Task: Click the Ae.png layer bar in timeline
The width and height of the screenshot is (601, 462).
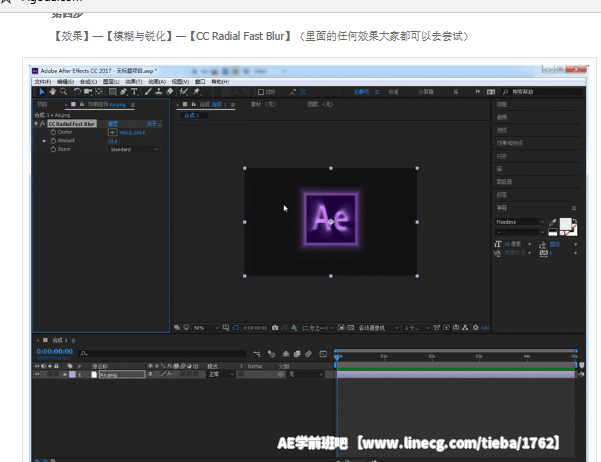Action: [456, 375]
